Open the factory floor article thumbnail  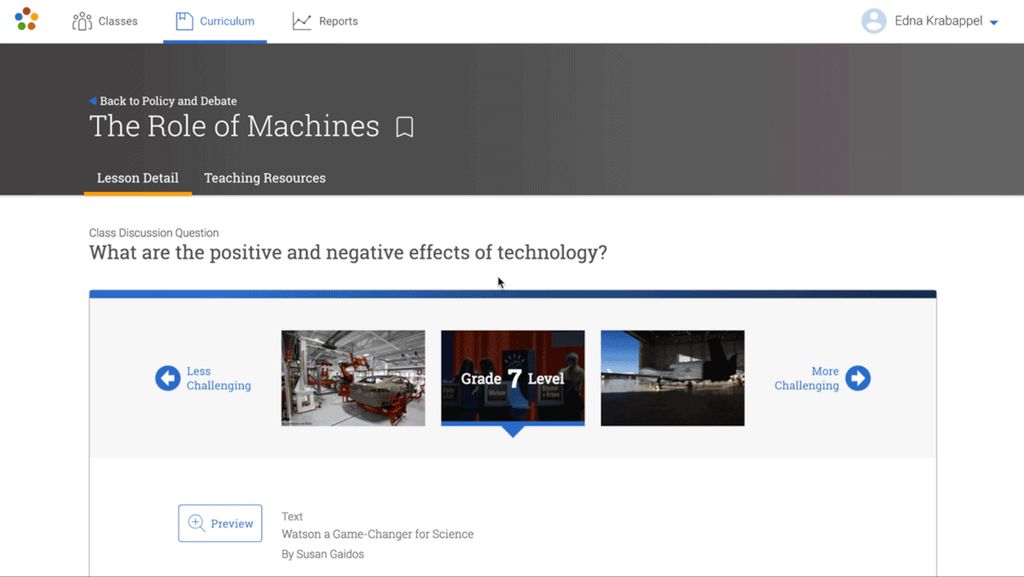tap(352, 377)
